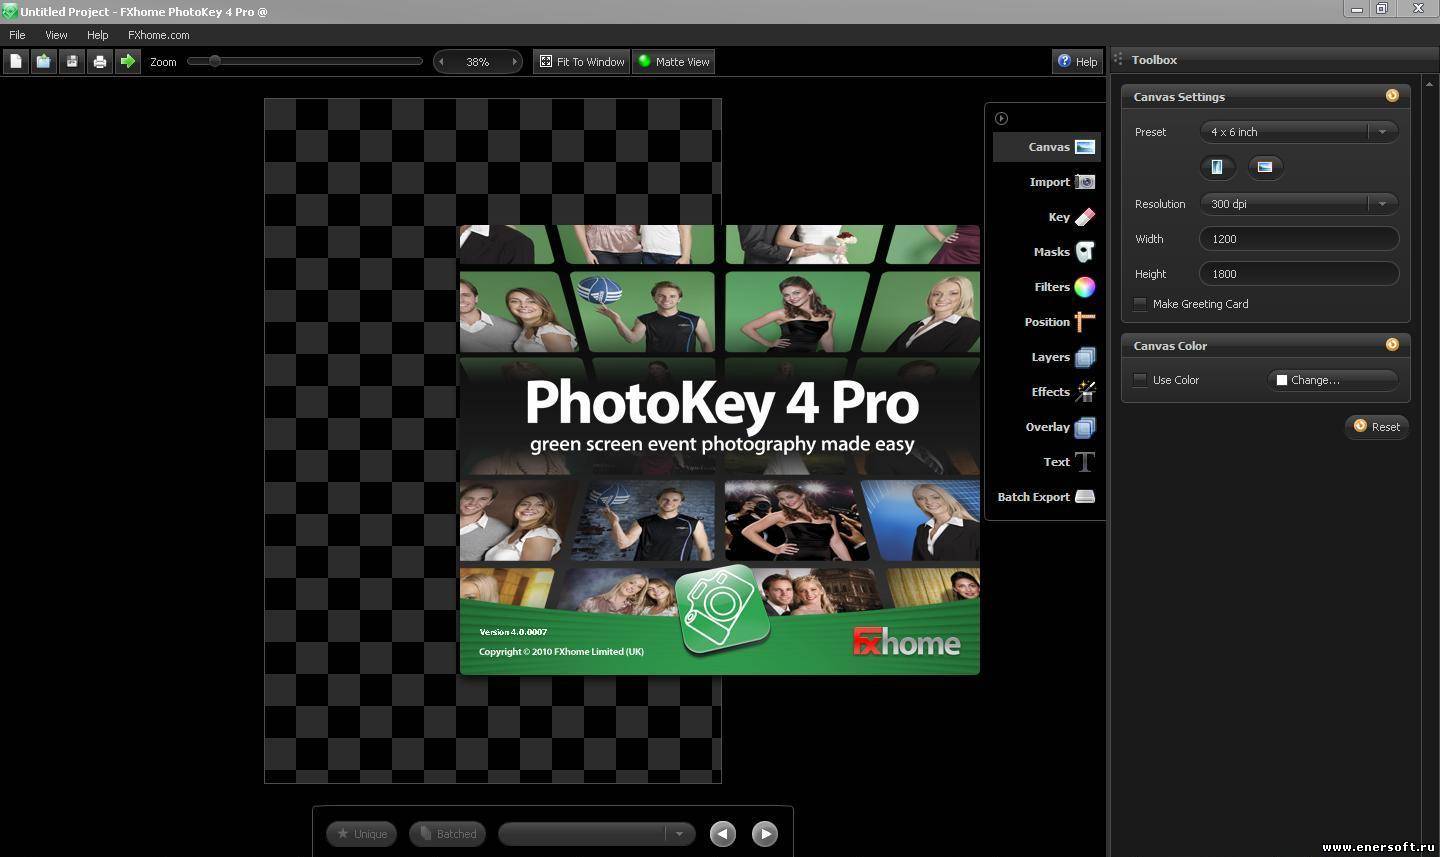Screen dimensions: 1440x857
Task: Click the open project toolbar icon
Action: pos(43,62)
